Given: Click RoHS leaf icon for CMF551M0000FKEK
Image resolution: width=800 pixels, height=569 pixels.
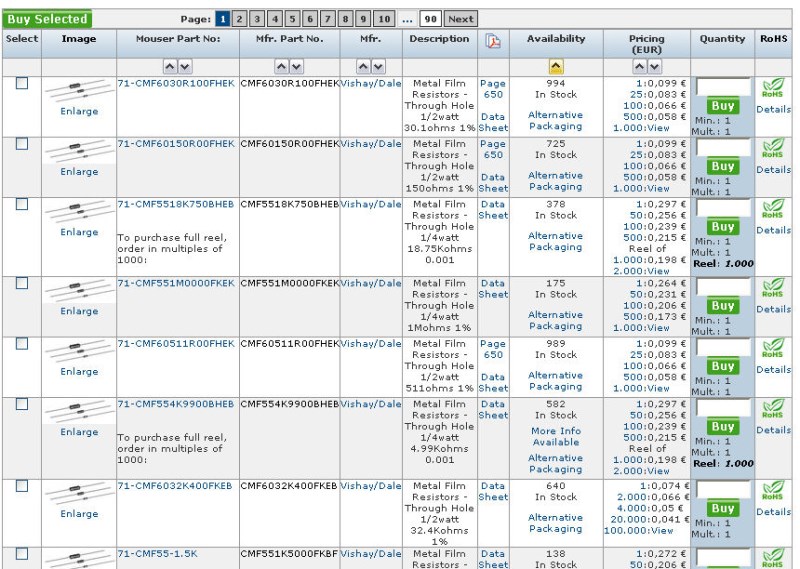Looking at the screenshot, I should click(x=773, y=287).
